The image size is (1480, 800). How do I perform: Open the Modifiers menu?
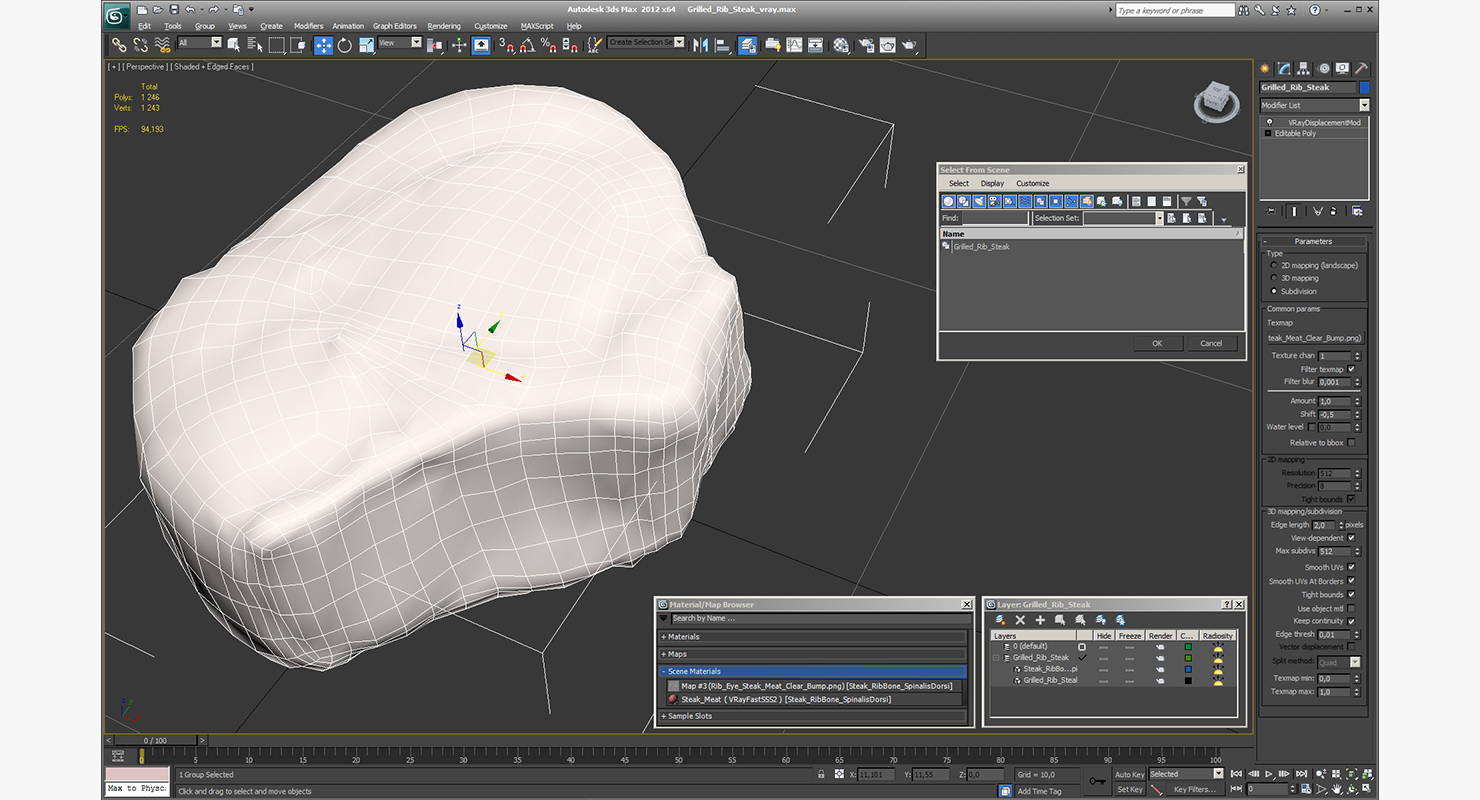tap(308, 26)
